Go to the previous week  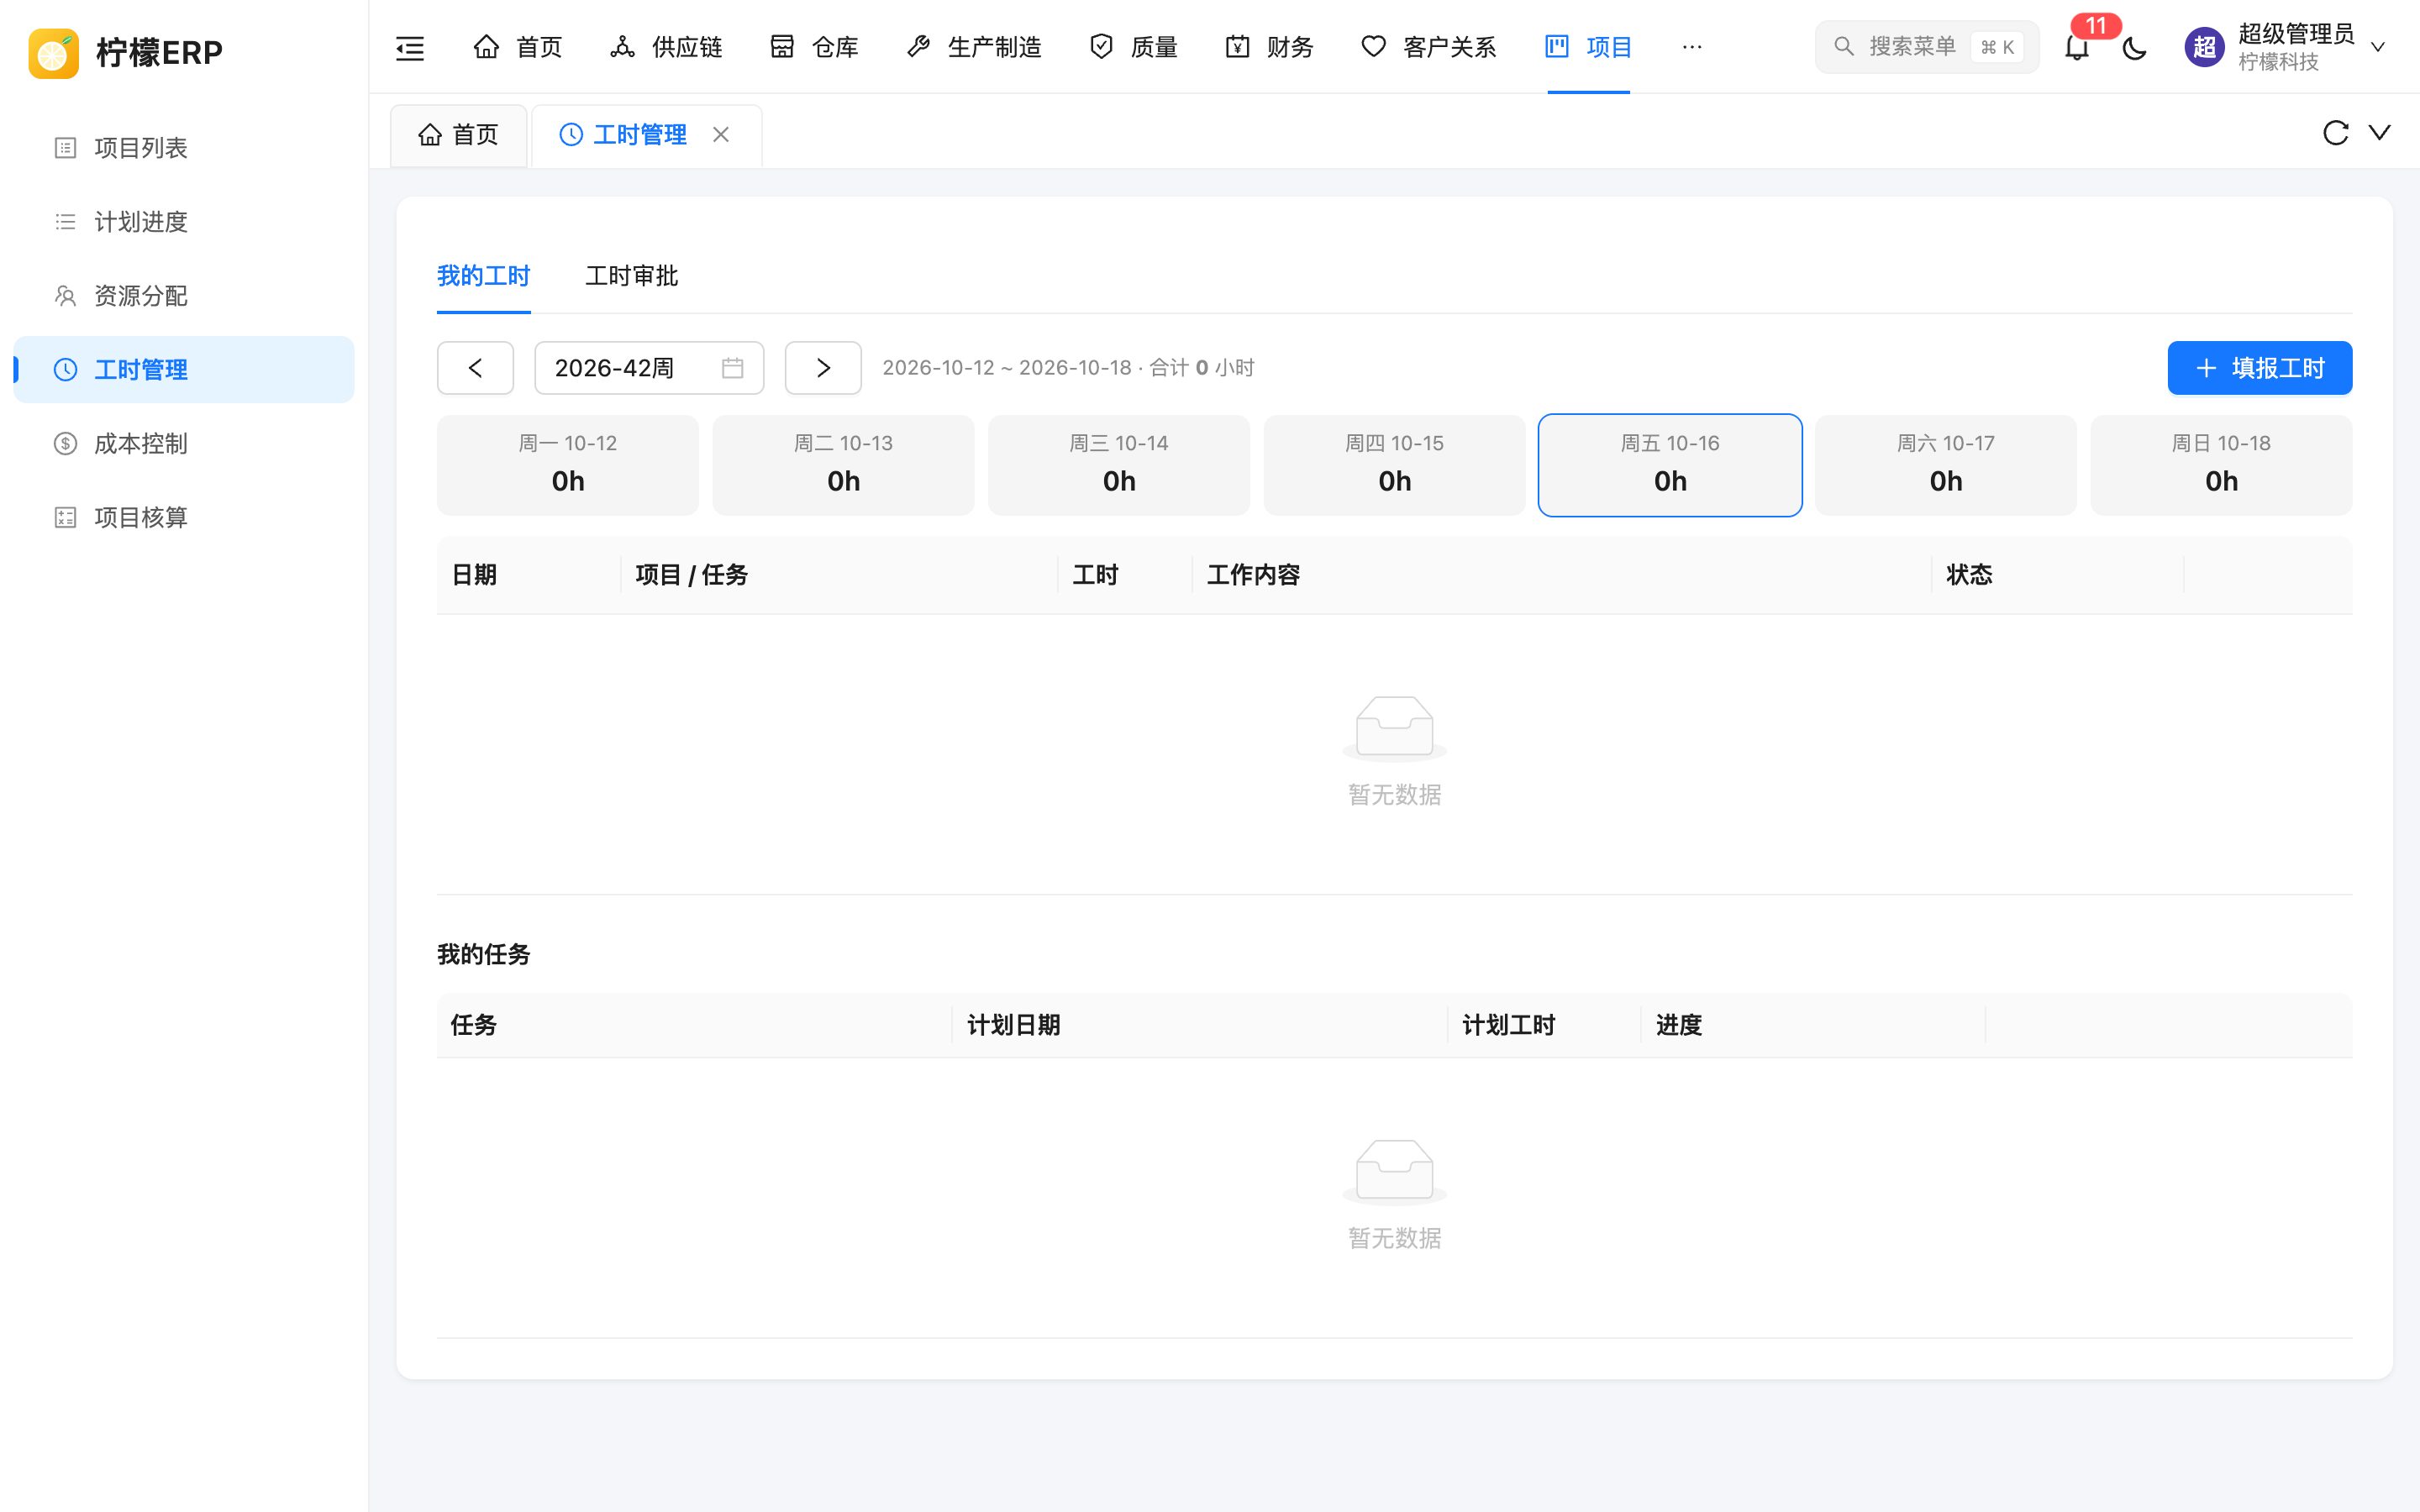pyautogui.click(x=475, y=368)
